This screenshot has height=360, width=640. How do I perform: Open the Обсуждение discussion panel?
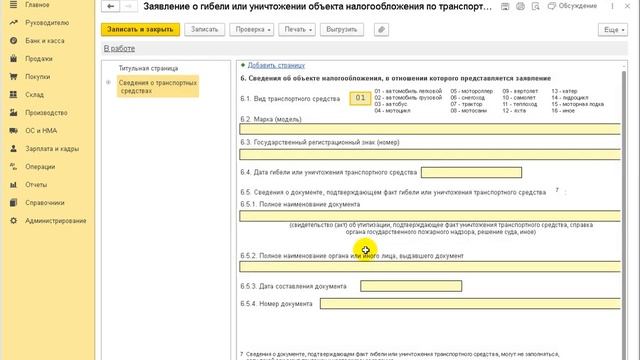572,6
